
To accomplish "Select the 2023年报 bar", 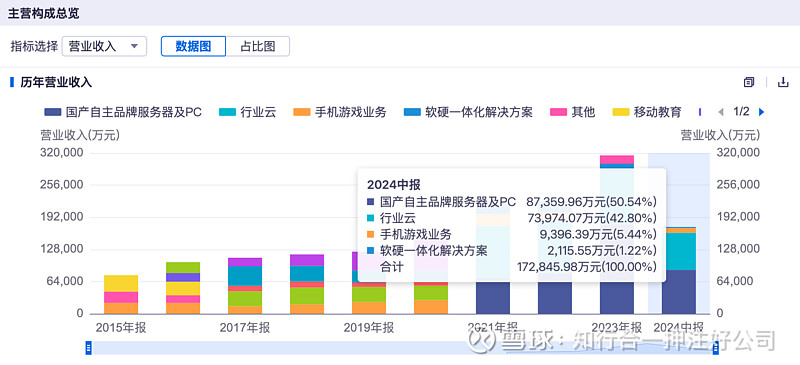I will point(617,234).
